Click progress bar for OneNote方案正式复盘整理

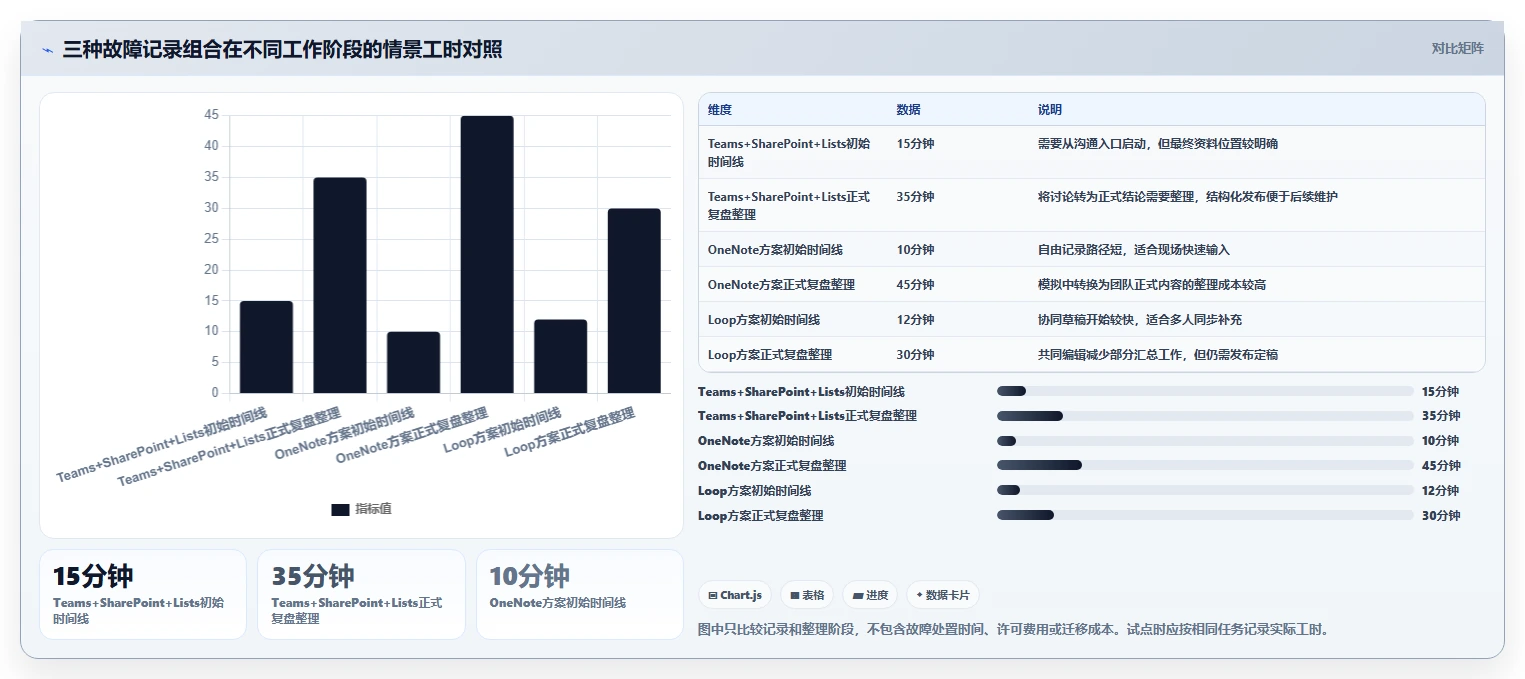tap(1205, 465)
